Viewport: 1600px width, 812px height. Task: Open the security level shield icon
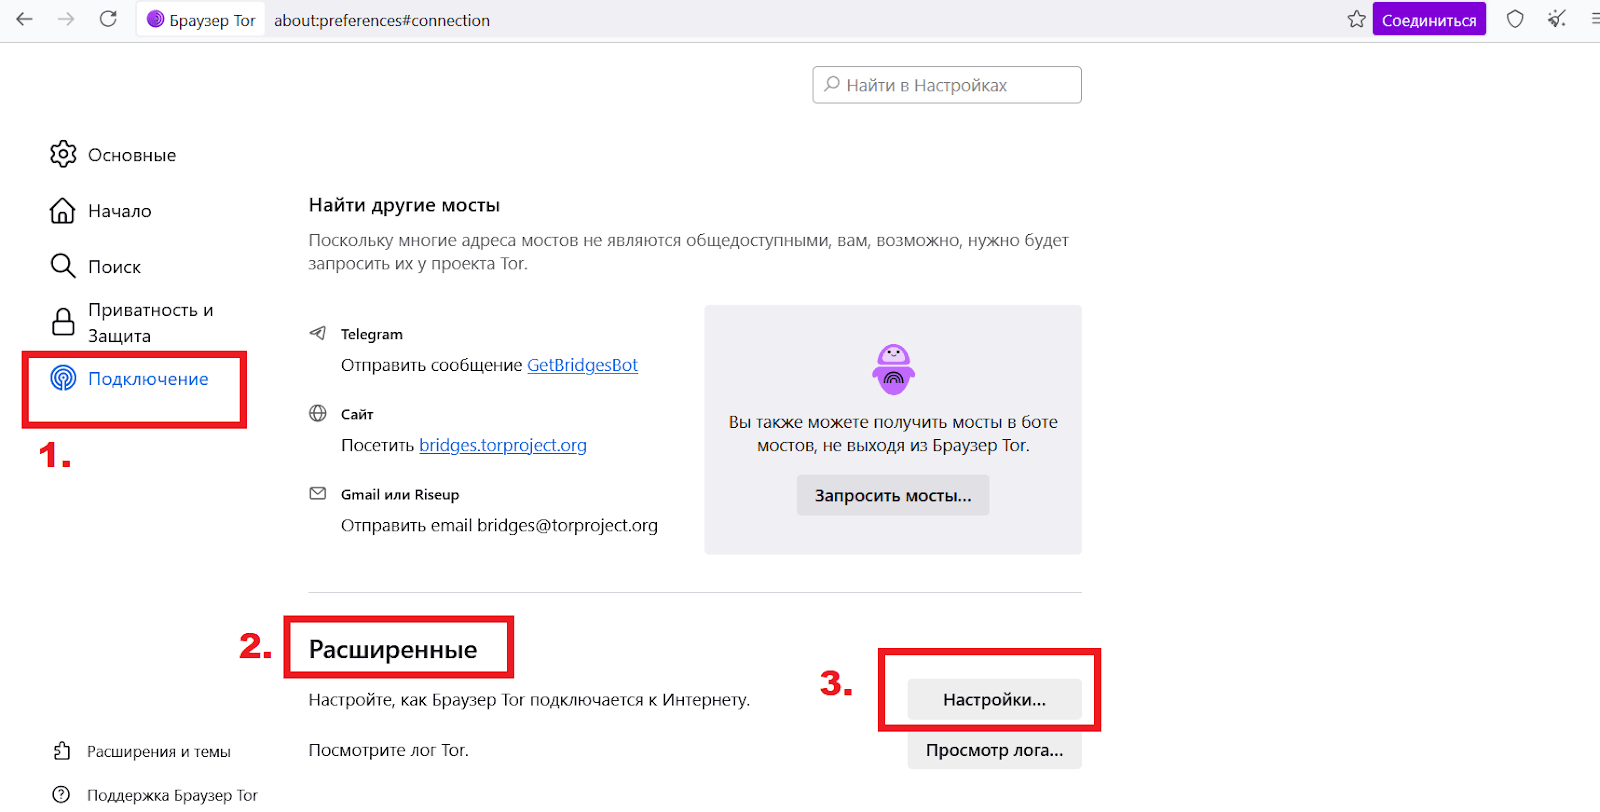coord(1515,19)
